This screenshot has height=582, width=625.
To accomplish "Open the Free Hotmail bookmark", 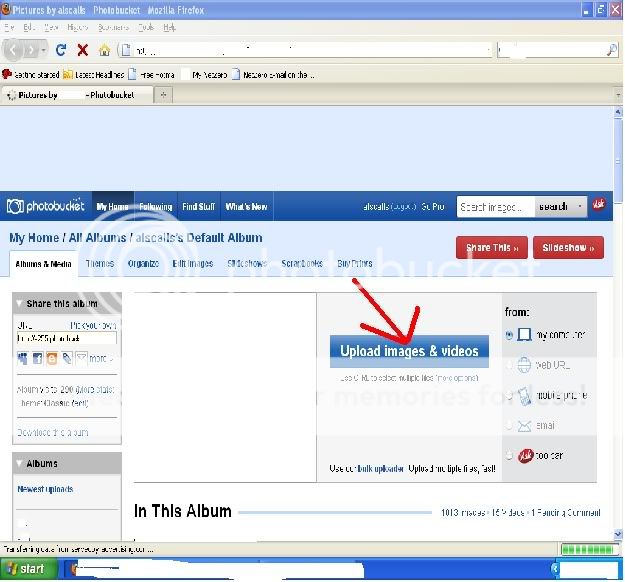I will (x=151, y=75).
